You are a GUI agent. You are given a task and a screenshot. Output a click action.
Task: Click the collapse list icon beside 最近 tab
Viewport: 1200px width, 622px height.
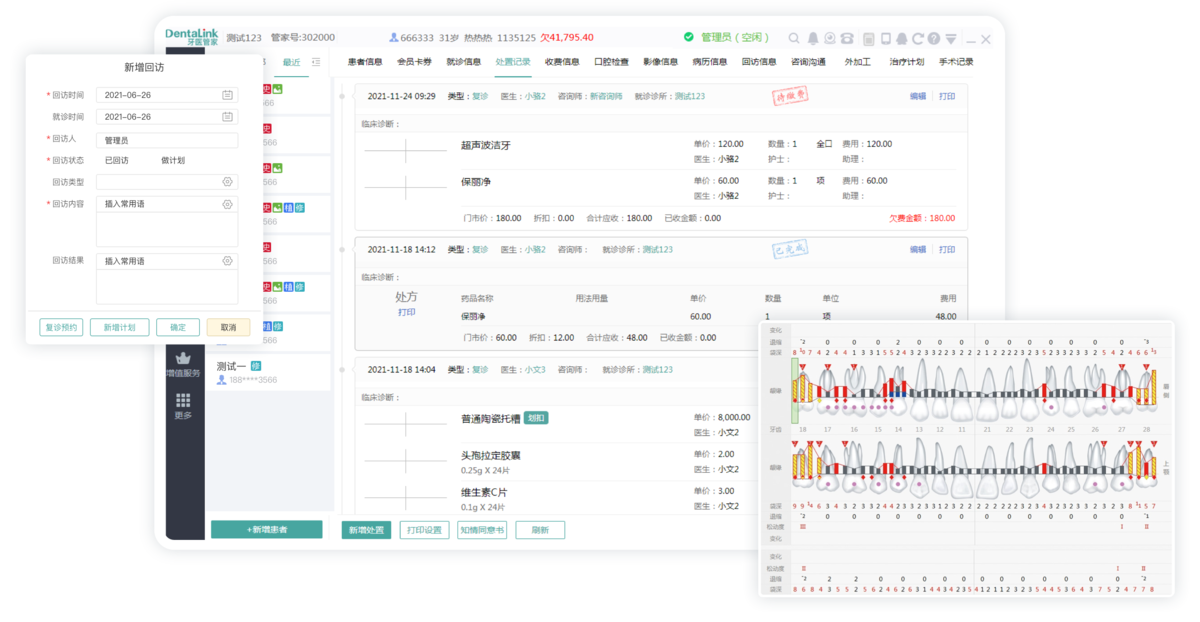tap(316, 62)
